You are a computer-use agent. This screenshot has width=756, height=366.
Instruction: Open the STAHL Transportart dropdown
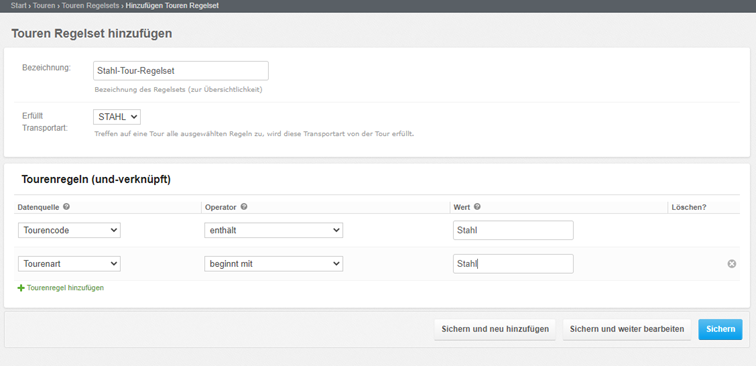(117, 117)
